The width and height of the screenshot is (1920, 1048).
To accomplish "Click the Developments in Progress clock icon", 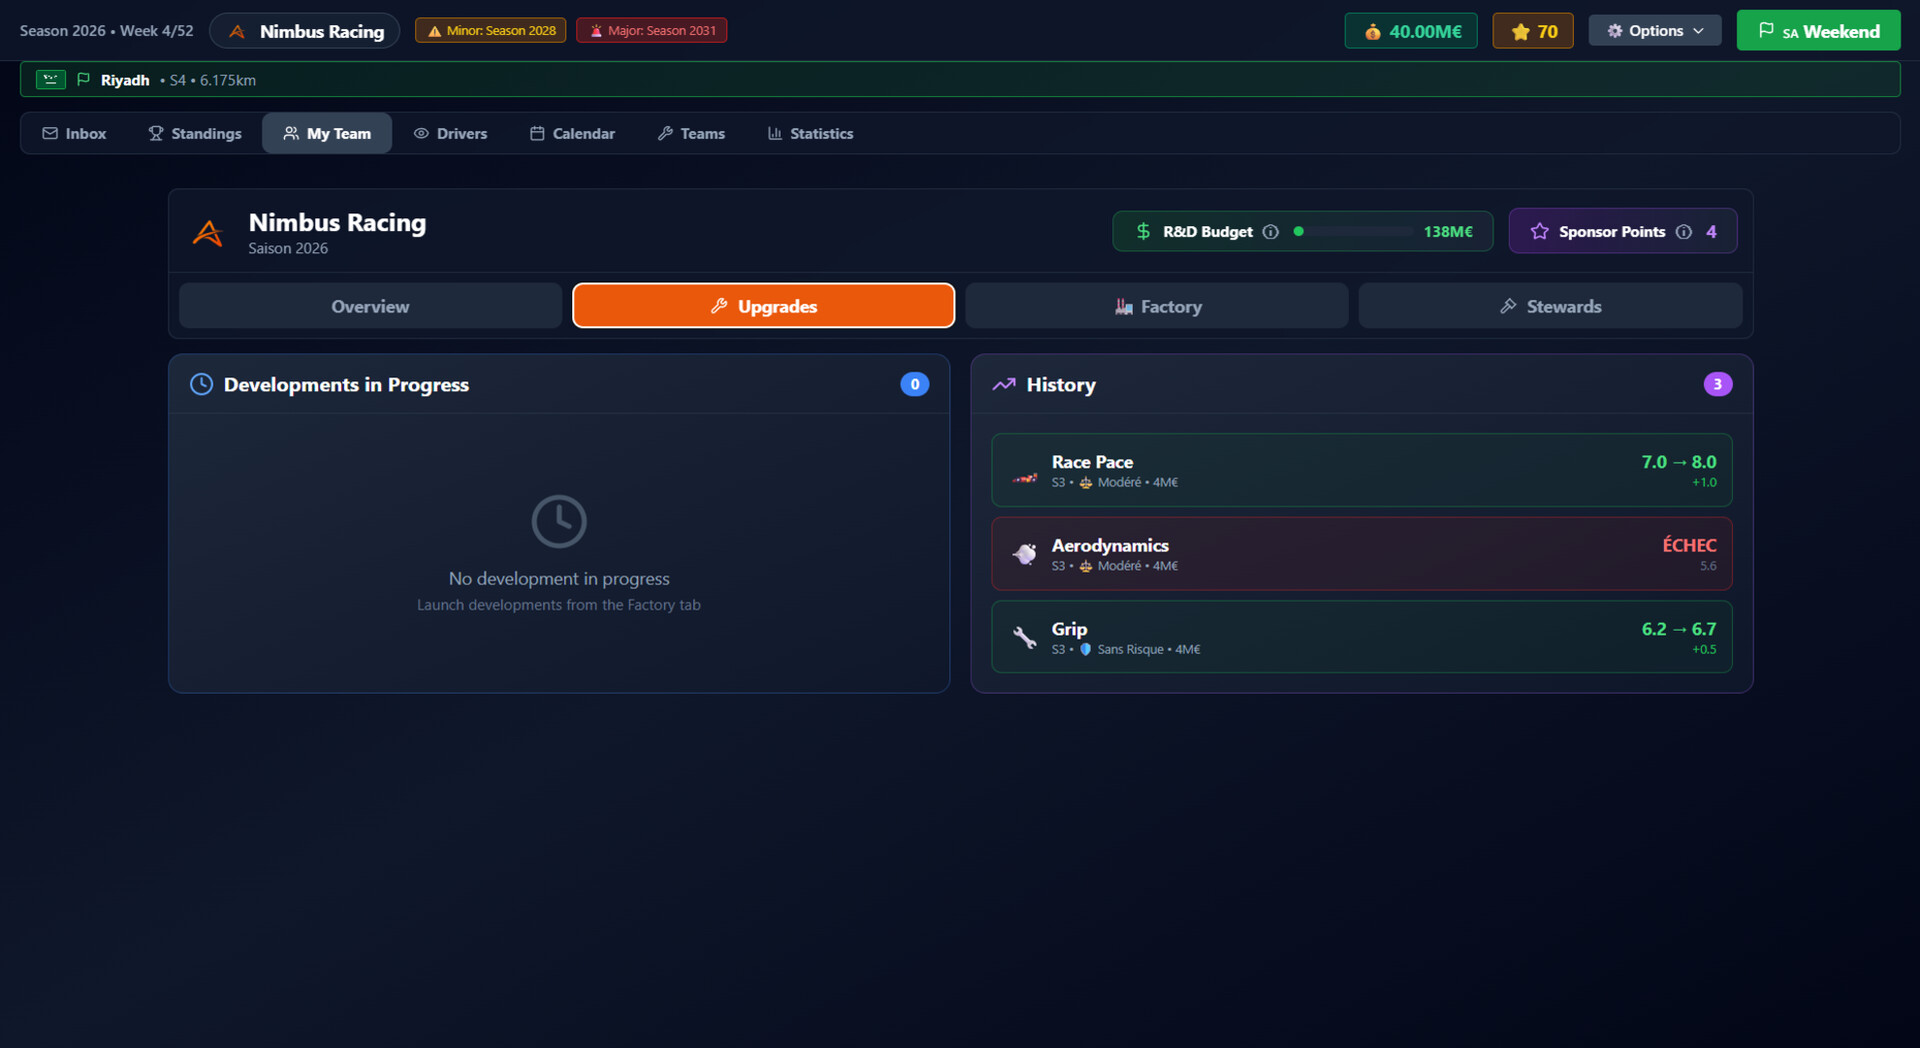I will 201,384.
